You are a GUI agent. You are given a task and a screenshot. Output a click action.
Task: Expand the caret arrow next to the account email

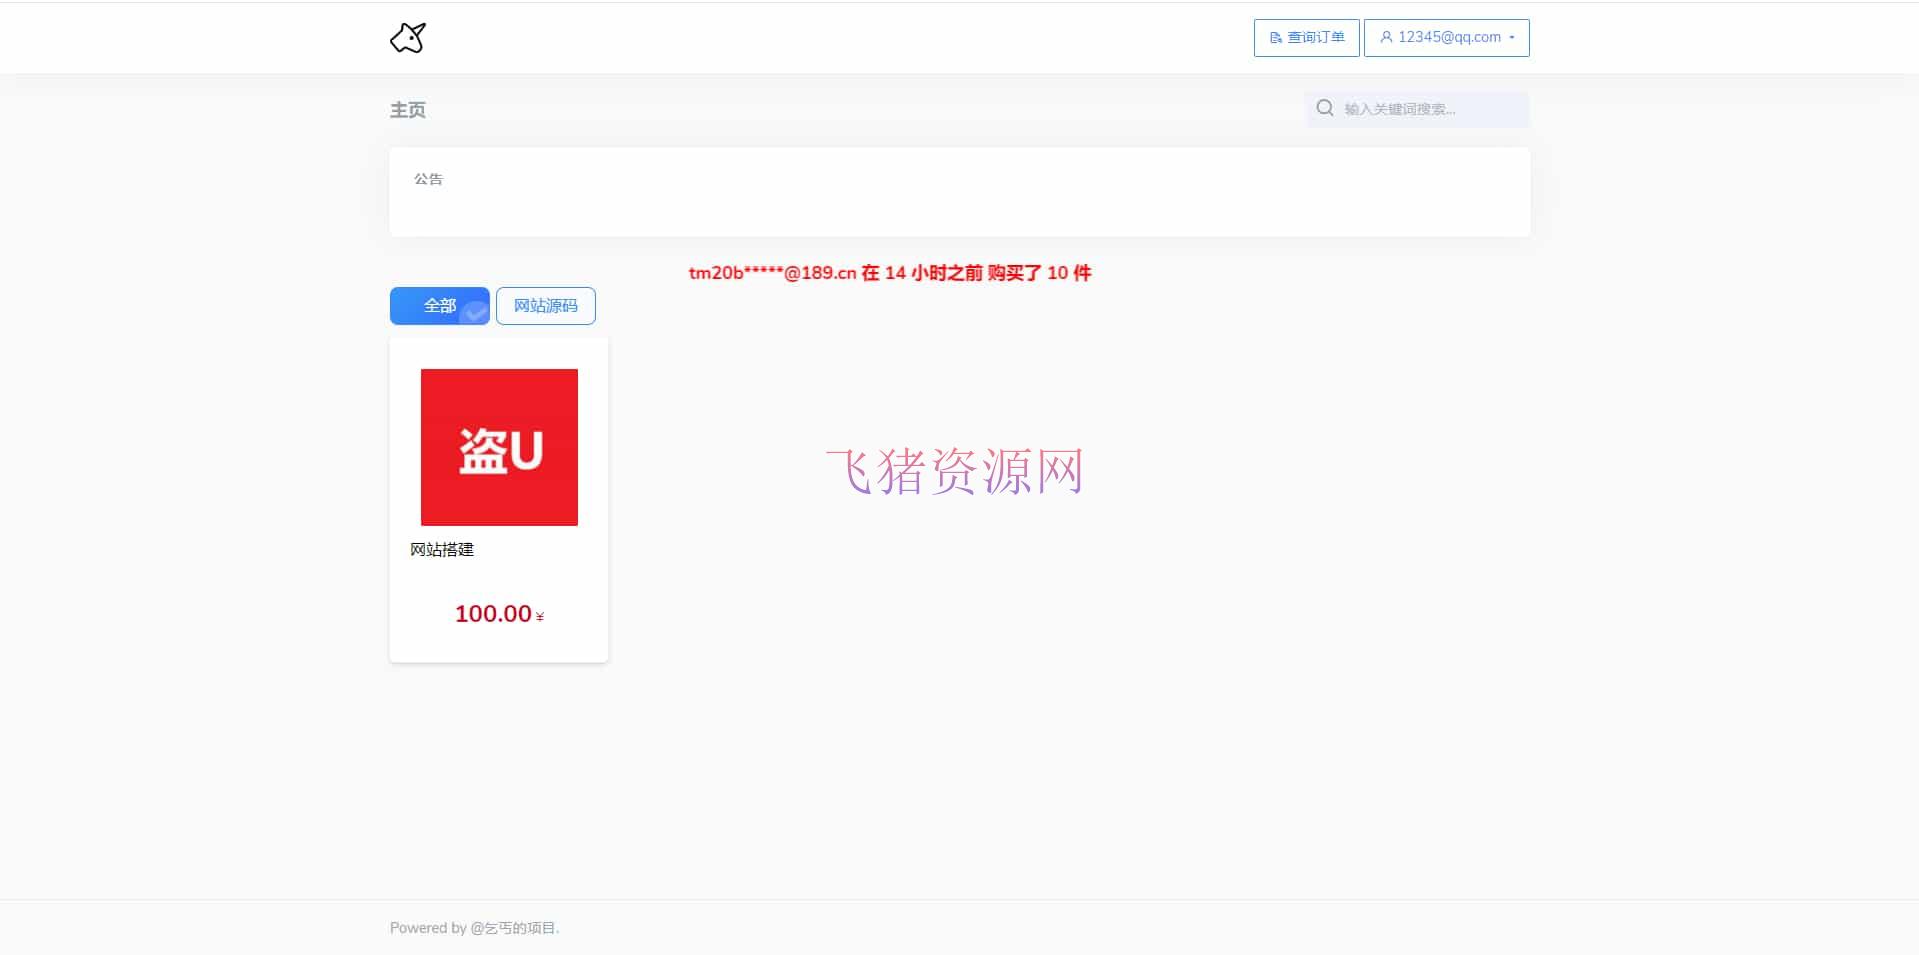point(1514,37)
